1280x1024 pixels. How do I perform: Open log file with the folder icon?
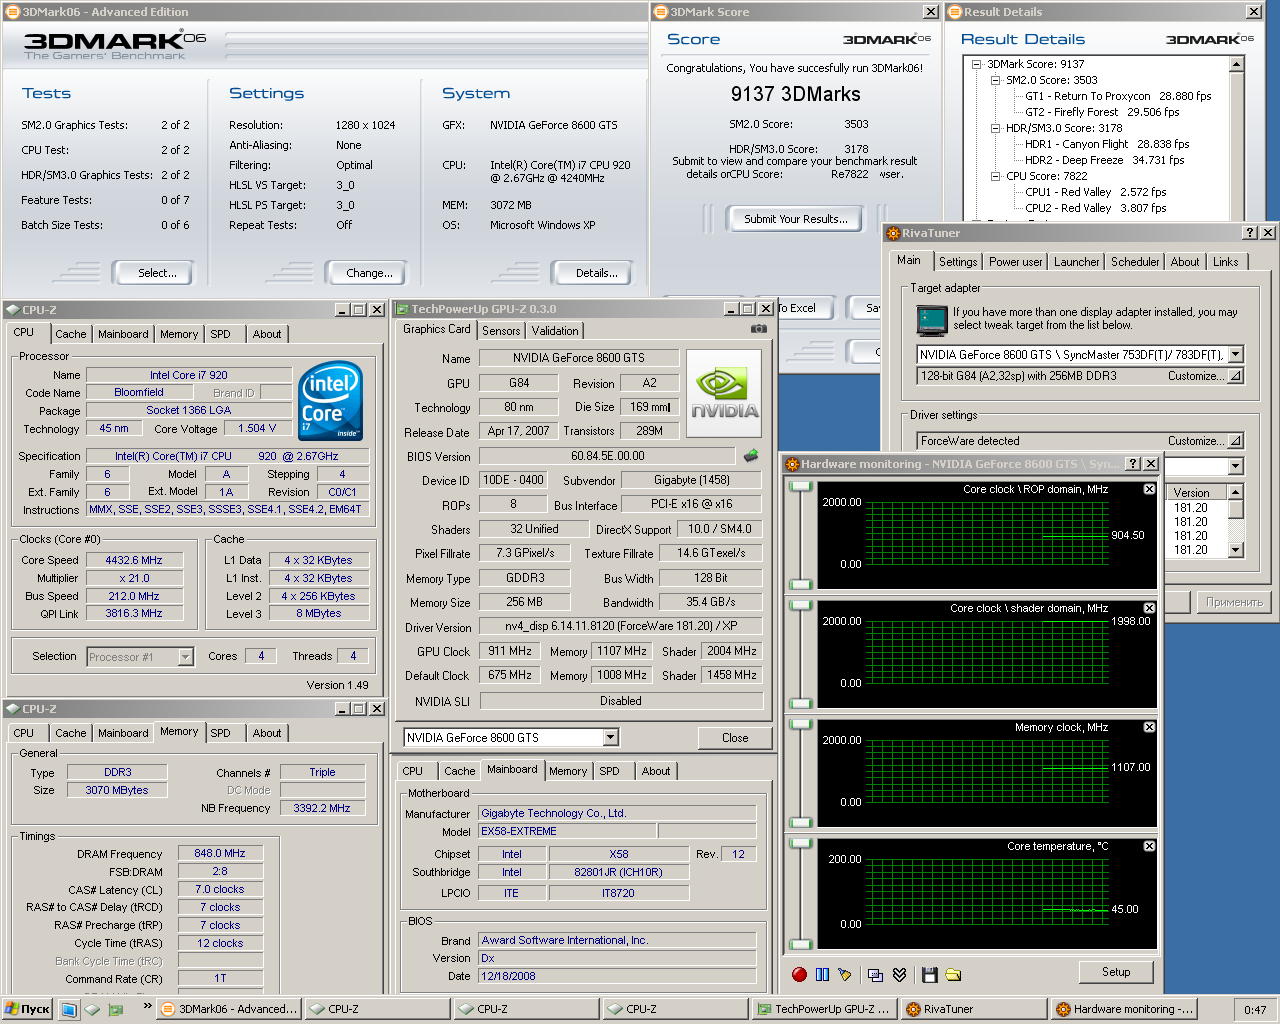coord(953,974)
